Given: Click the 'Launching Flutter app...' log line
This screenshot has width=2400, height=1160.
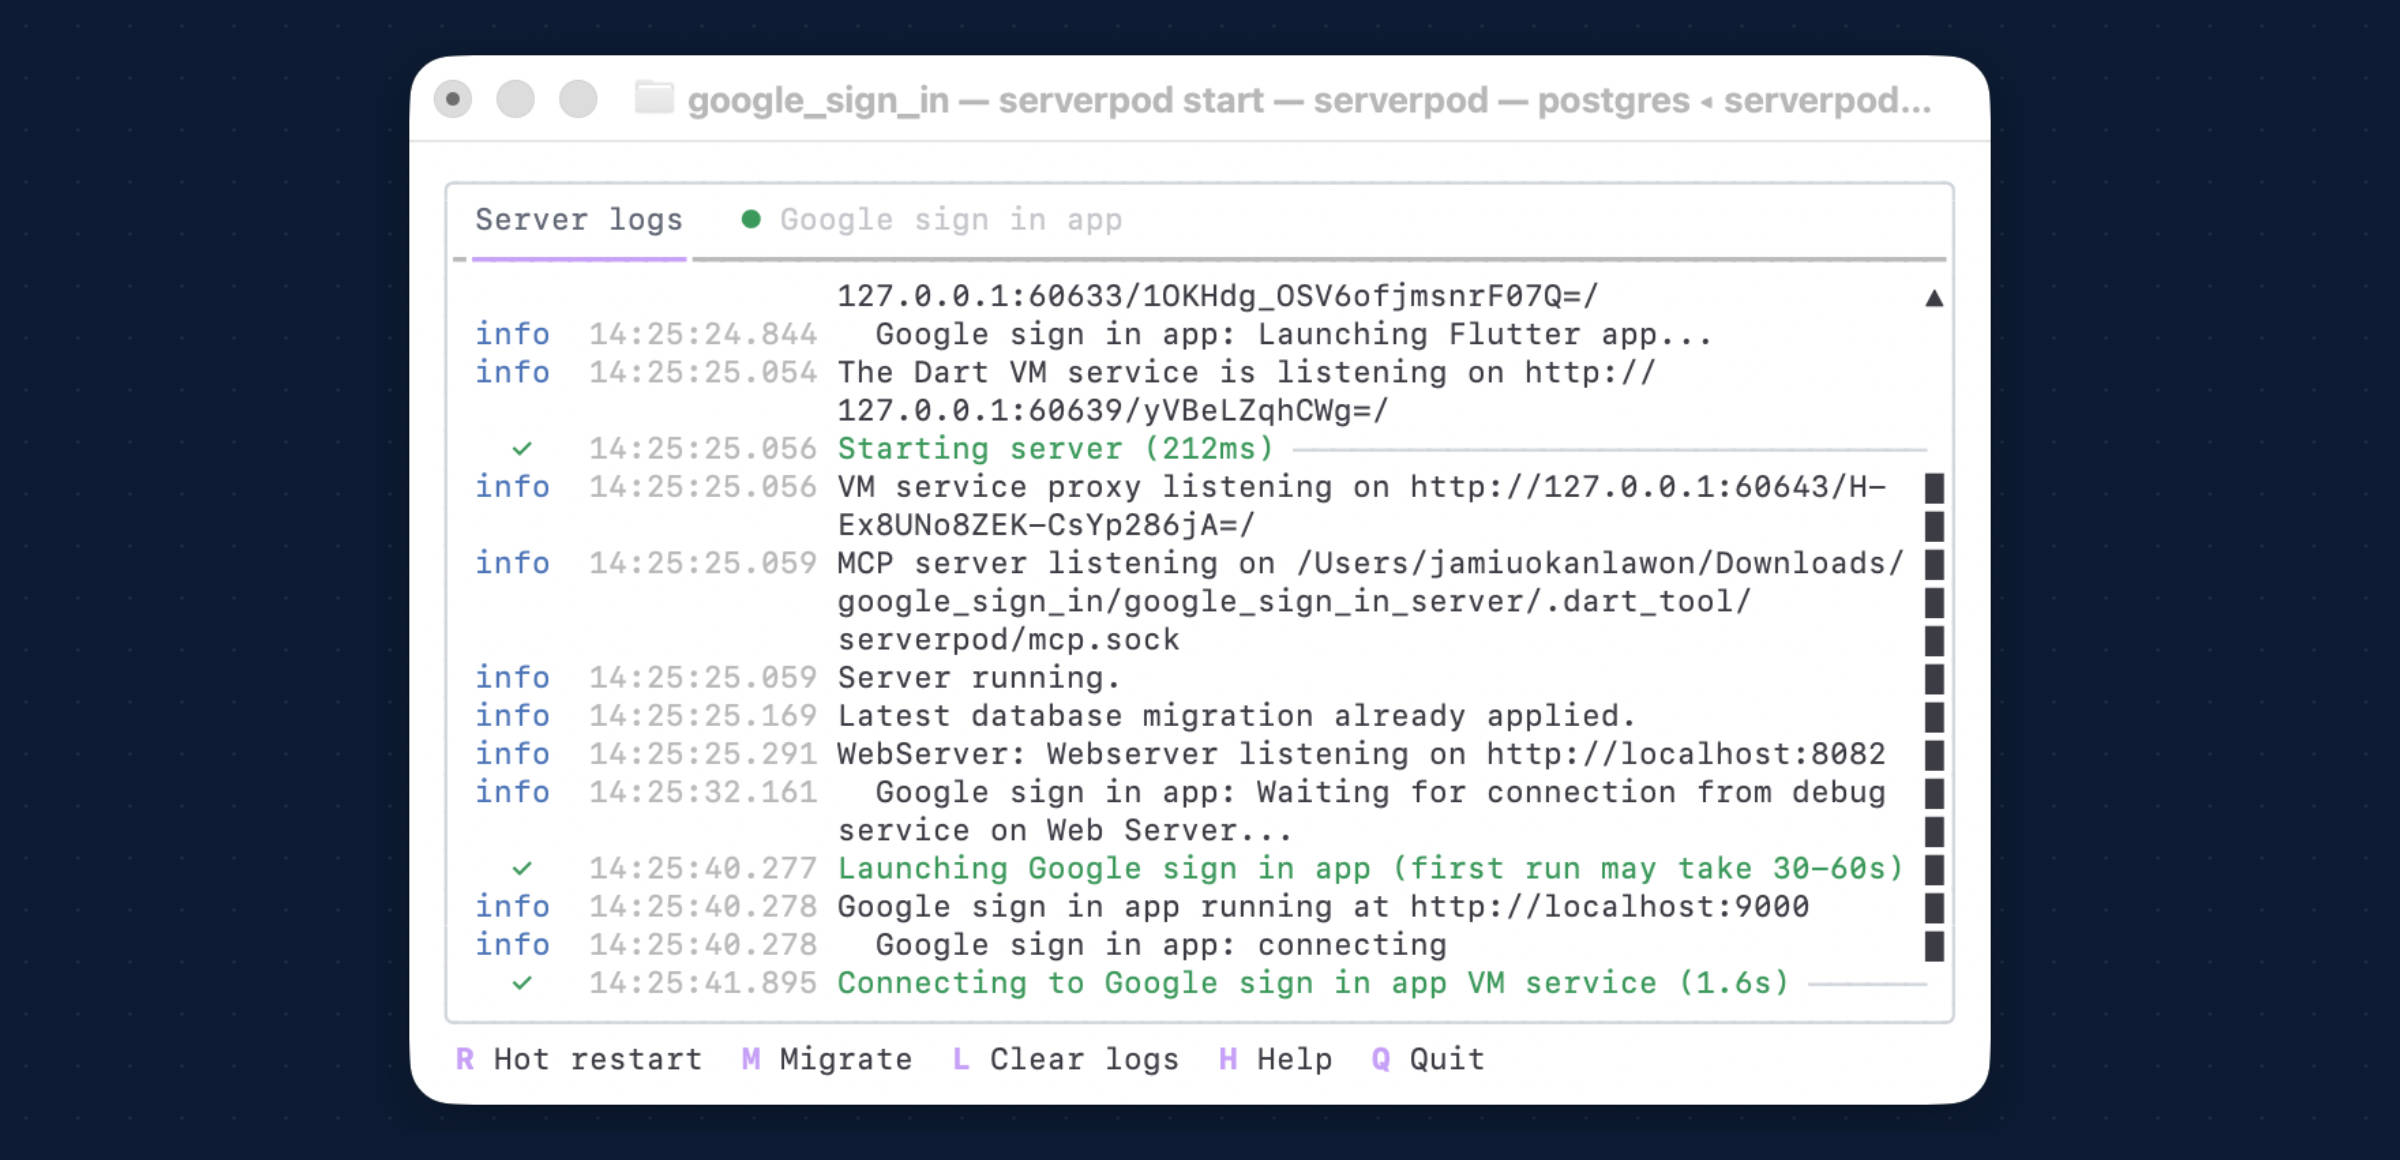Looking at the screenshot, I should click(x=1294, y=334).
